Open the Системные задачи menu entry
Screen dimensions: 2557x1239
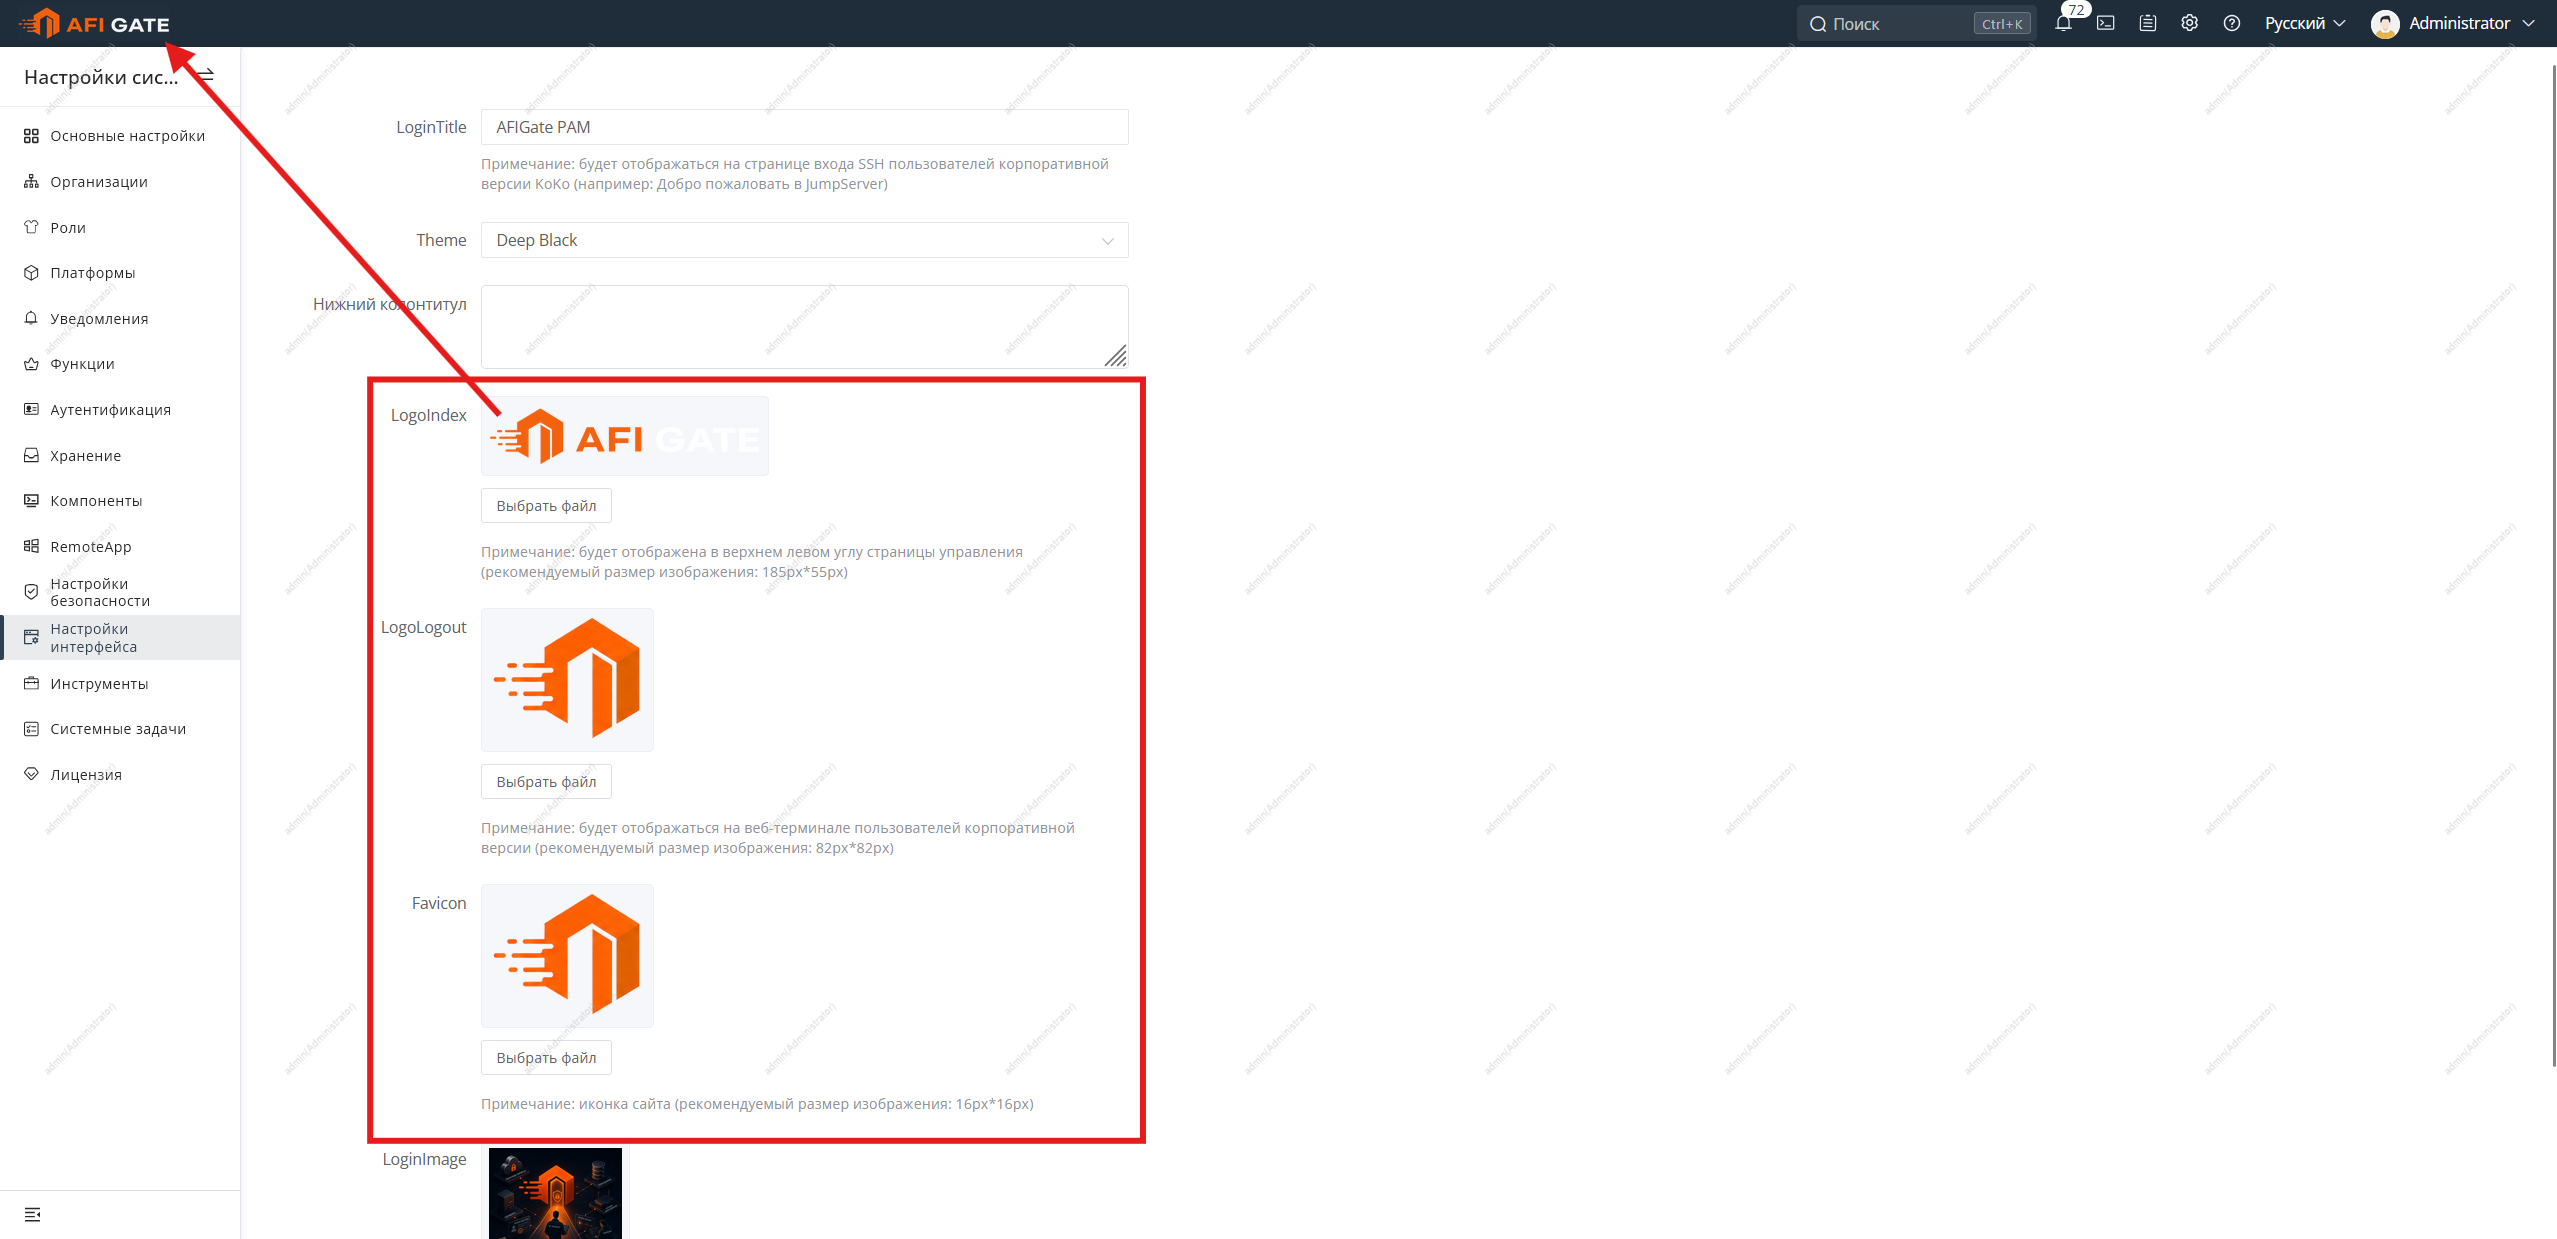pos(120,729)
